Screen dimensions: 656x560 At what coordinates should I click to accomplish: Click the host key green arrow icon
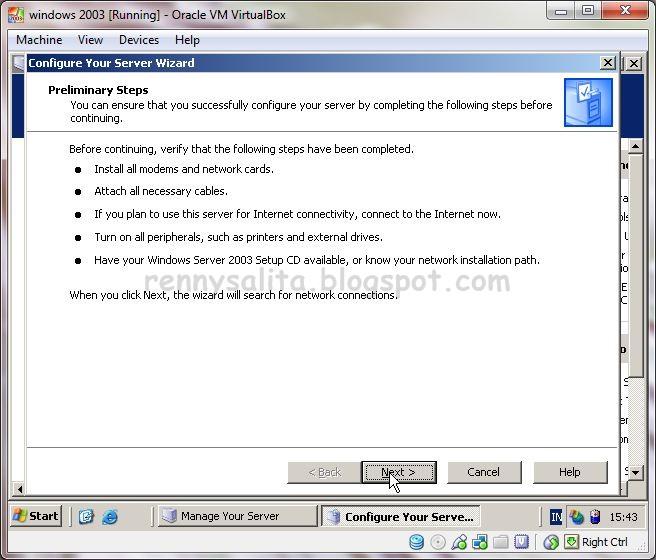tap(571, 542)
